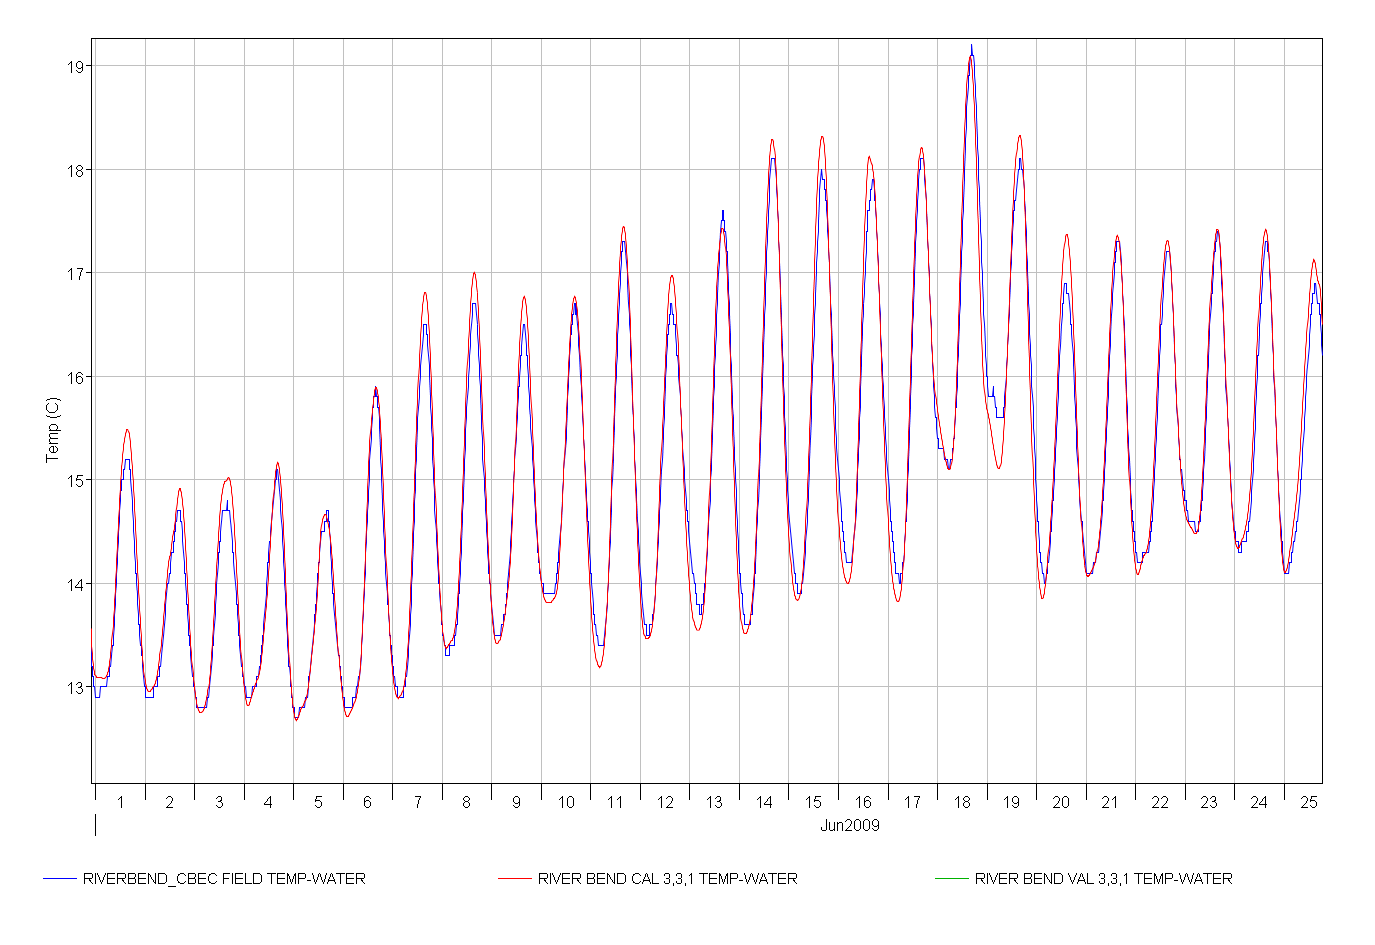Select the RIVER BEND CAL 3,3,1 legend label
The image size is (1375, 945).
(x=667, y=879)
